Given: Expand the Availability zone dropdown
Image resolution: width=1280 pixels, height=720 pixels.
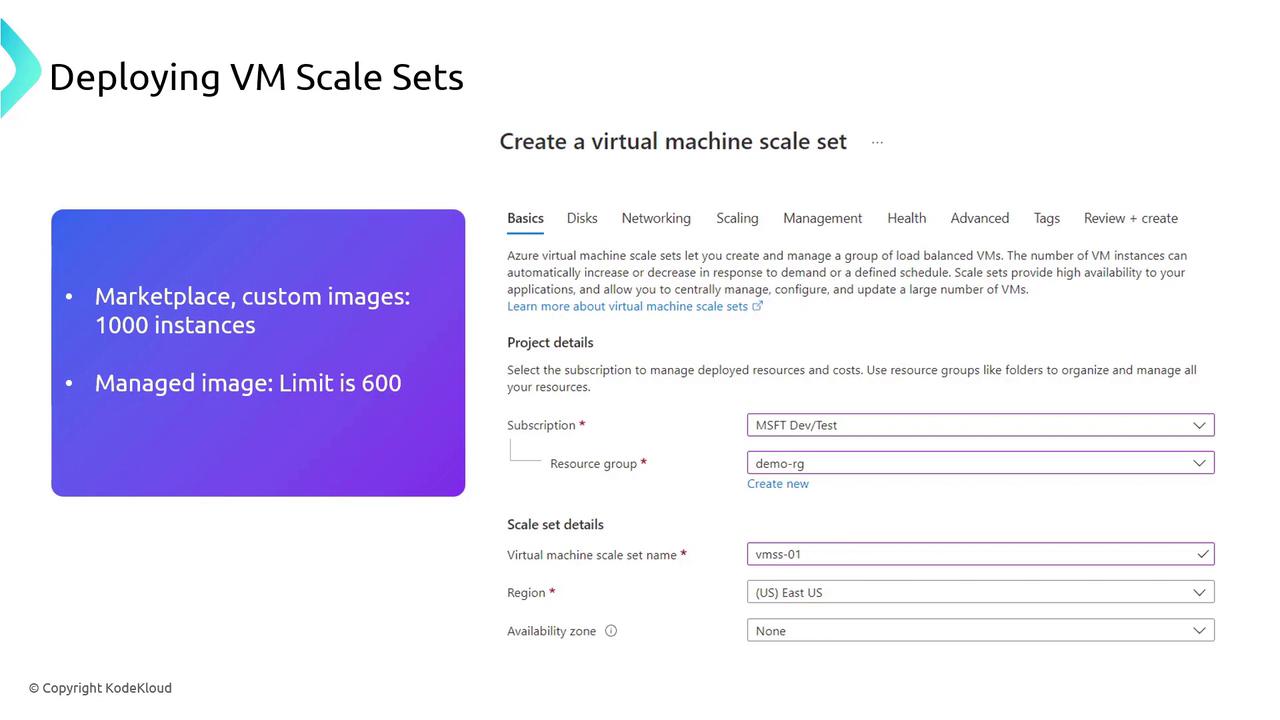Looking at the screenshot, I should (x=980, y=631).
